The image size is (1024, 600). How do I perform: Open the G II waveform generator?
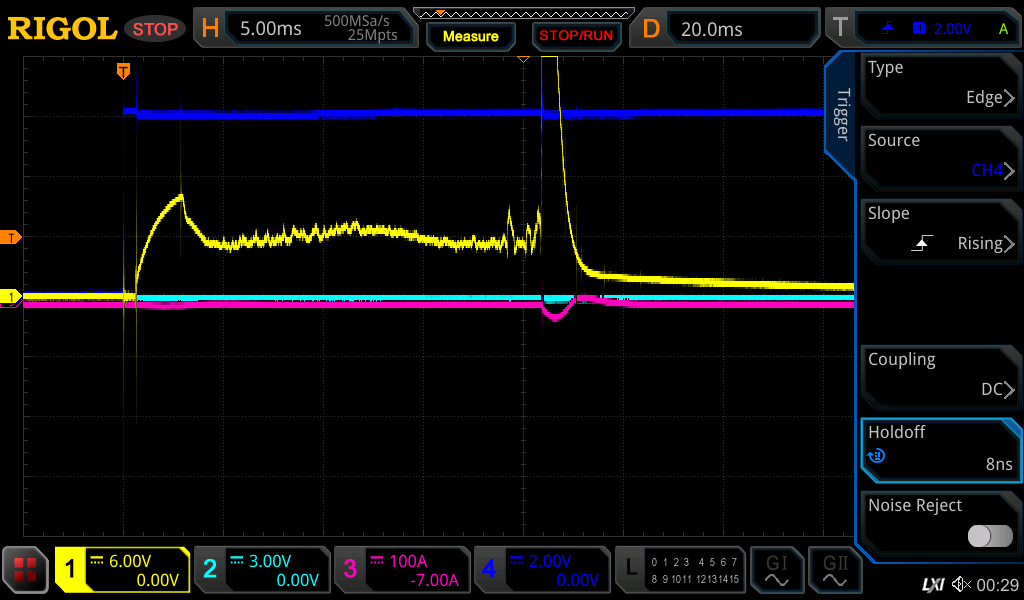click(835, 571)
